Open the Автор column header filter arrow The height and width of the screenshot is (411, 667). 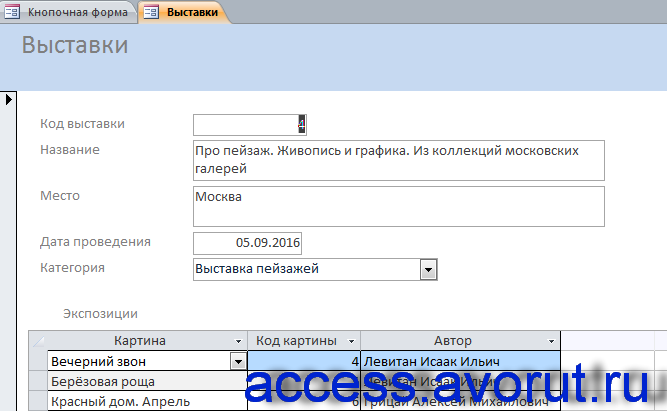pos(551,341)
